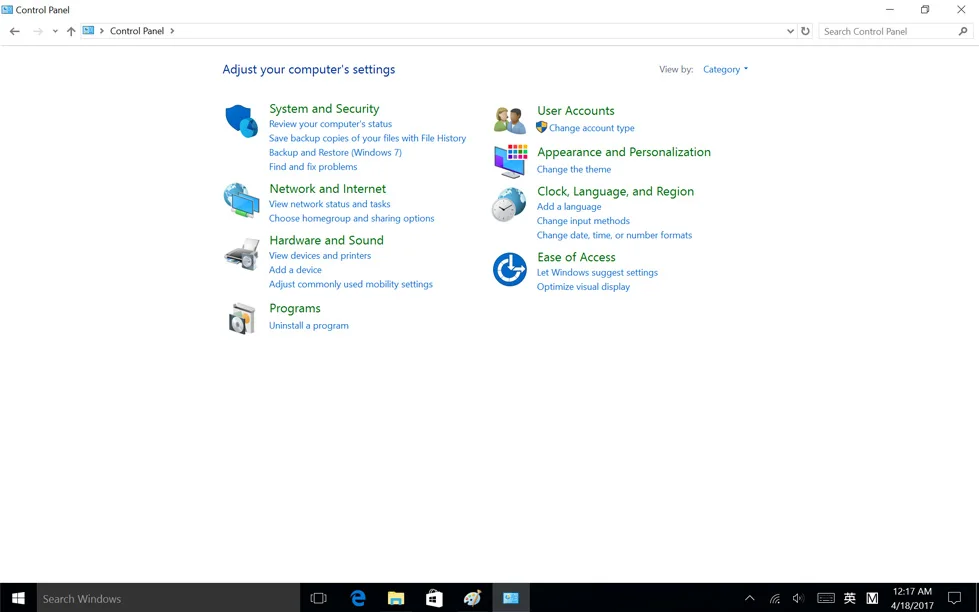This screenshot has width=979, height=612.
Task: Open the Wi-Fi network tray icon
Action: 775,598
